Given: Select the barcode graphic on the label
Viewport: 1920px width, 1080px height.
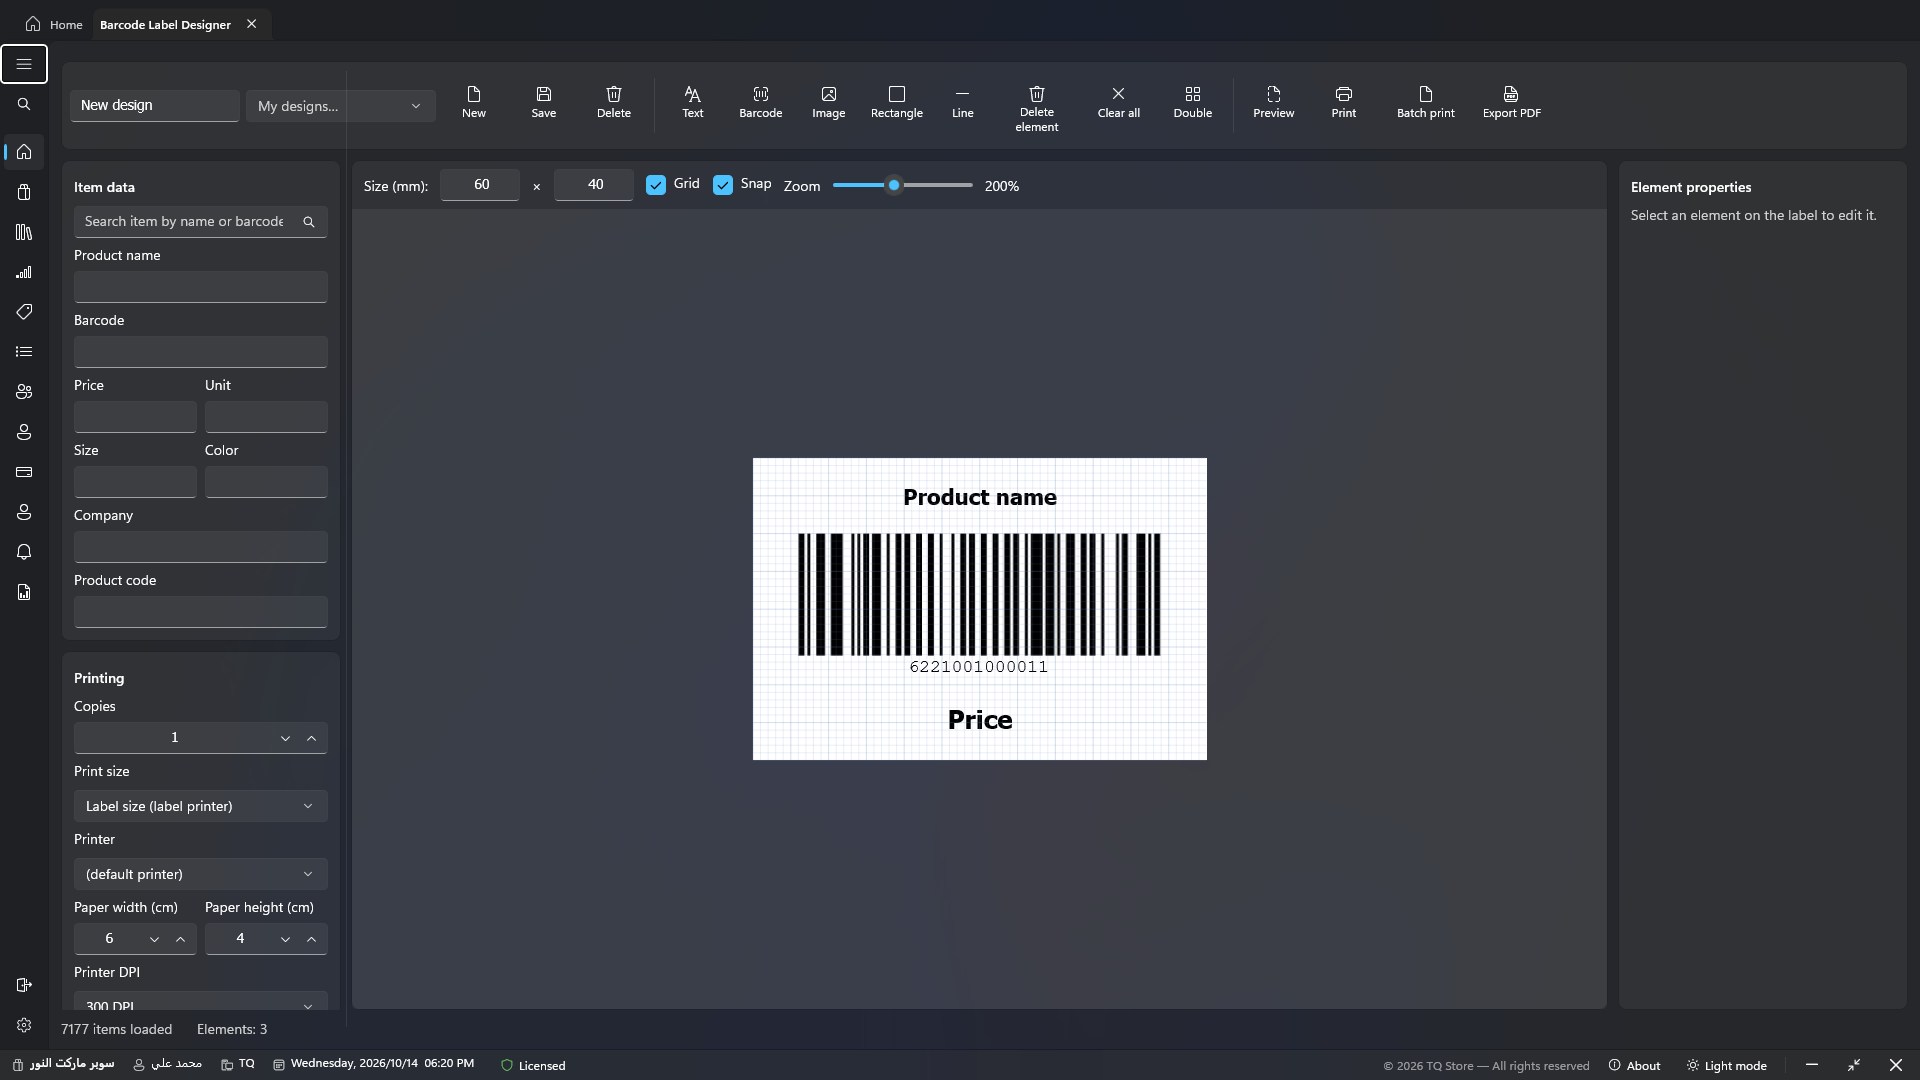Looking at the screenshot, I should coord(979,594).
